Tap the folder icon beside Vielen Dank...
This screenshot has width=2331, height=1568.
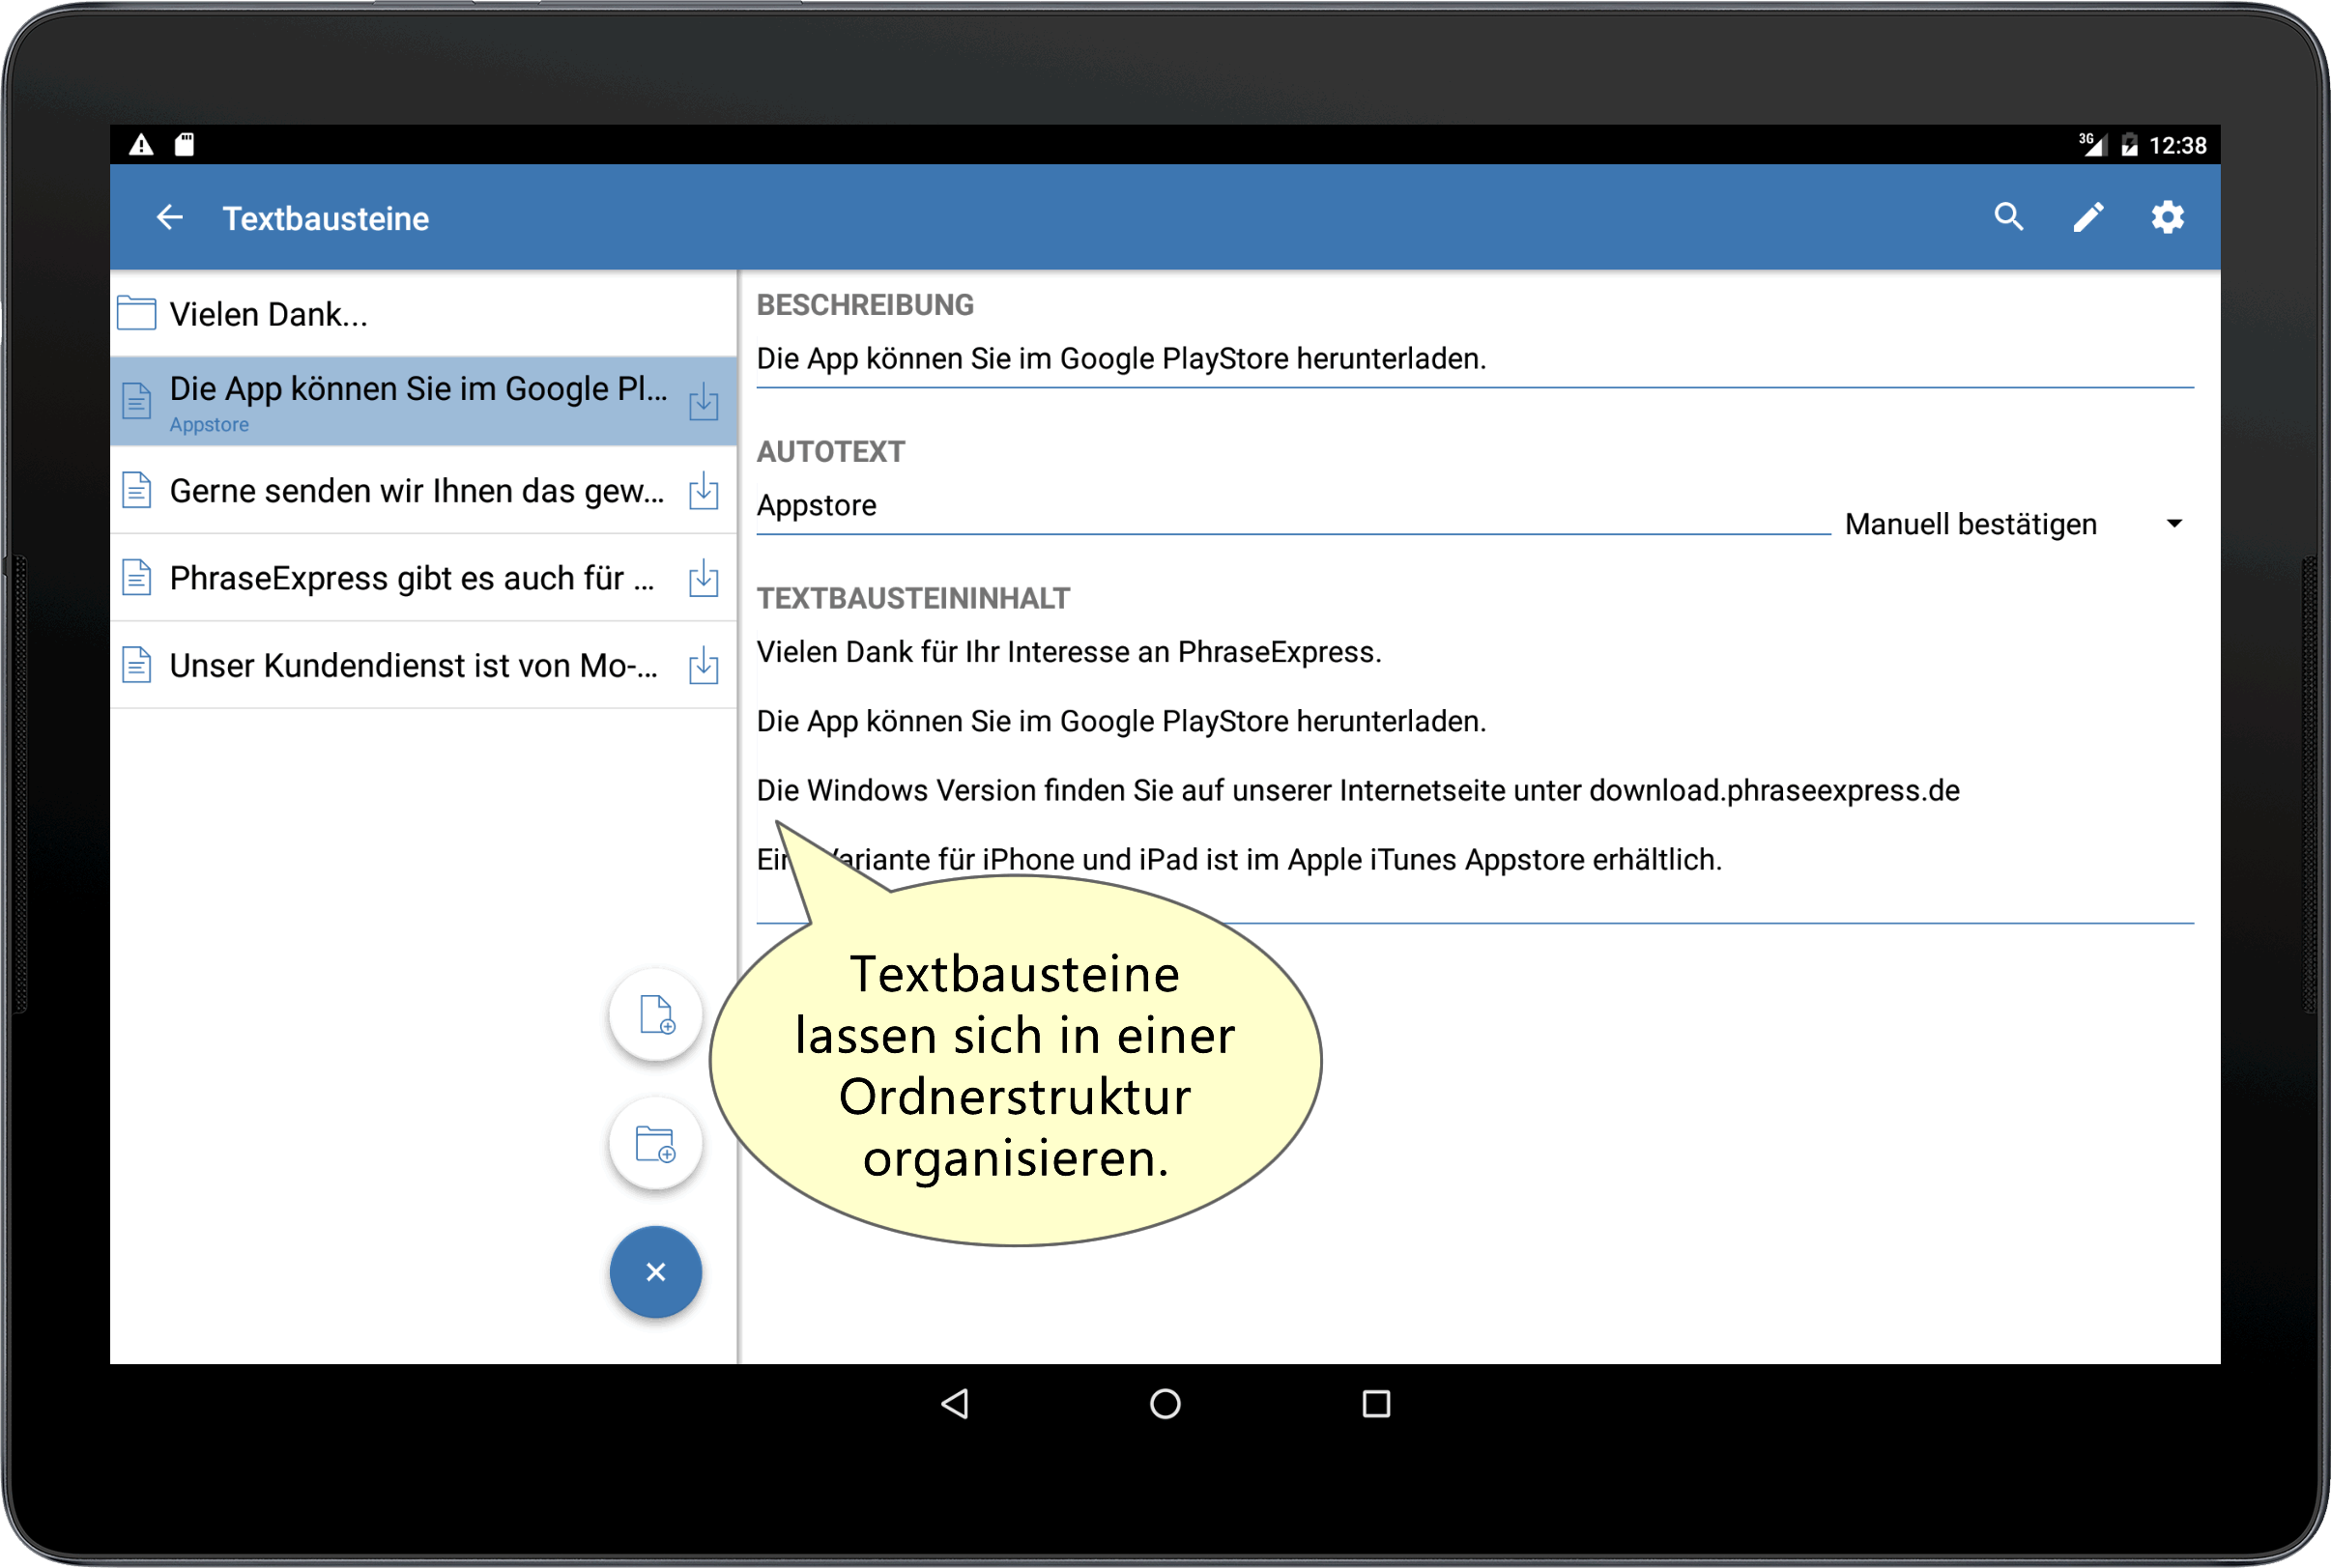pyautogui.click(x=136, y=313)
